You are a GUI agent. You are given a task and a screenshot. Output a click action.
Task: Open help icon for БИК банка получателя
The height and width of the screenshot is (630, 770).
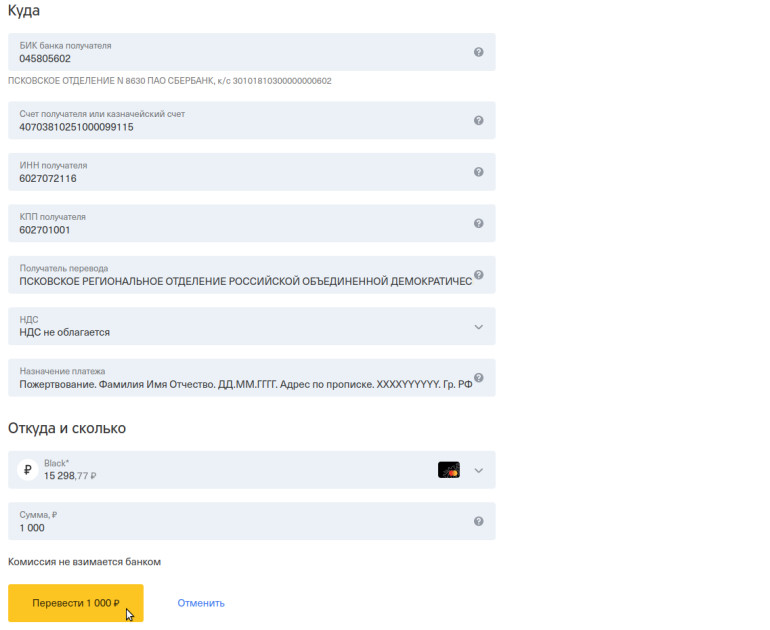pos(478,52)
